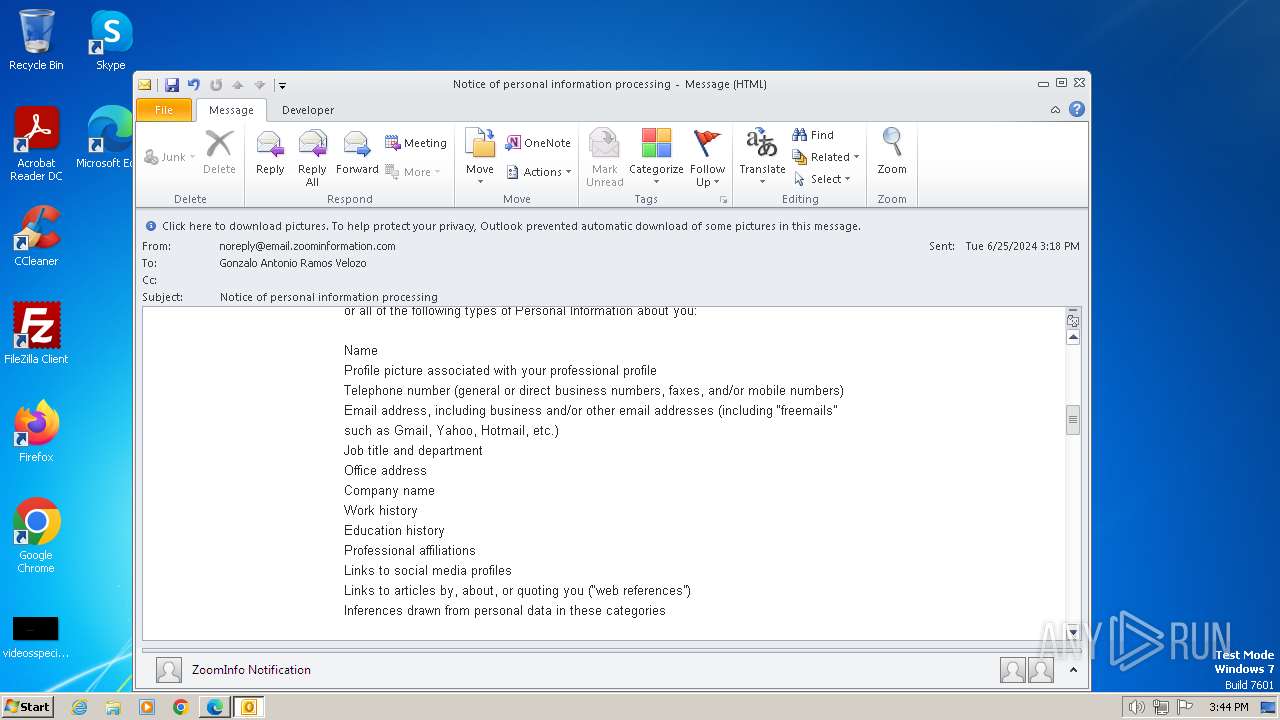Click the Undo quick access icon
This screenshot has height=720, width=1280.
click(194, 85)
